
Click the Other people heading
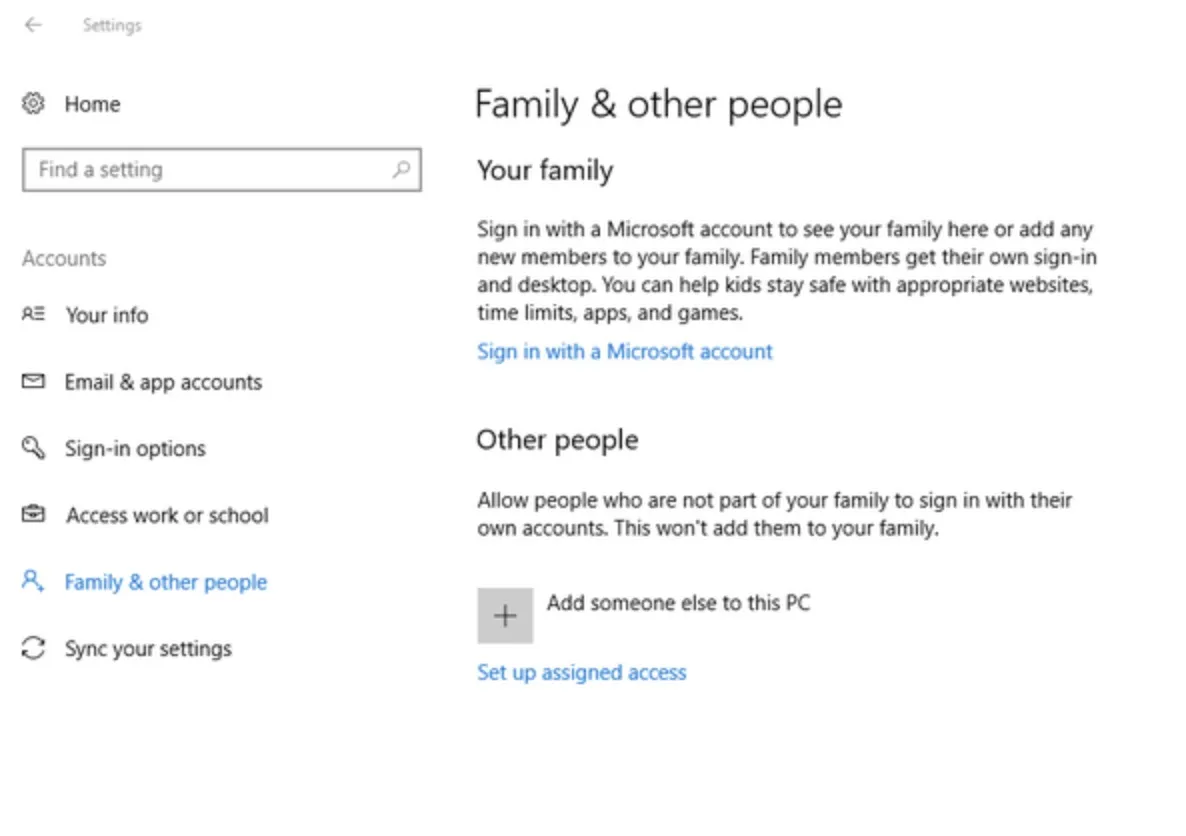pos(557,440)
